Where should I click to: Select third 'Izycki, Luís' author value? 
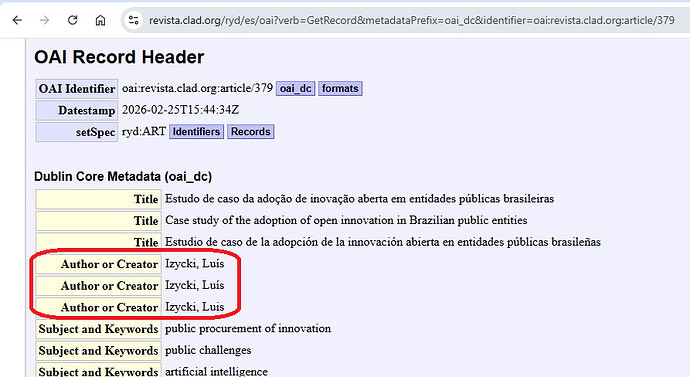(195, 307)
